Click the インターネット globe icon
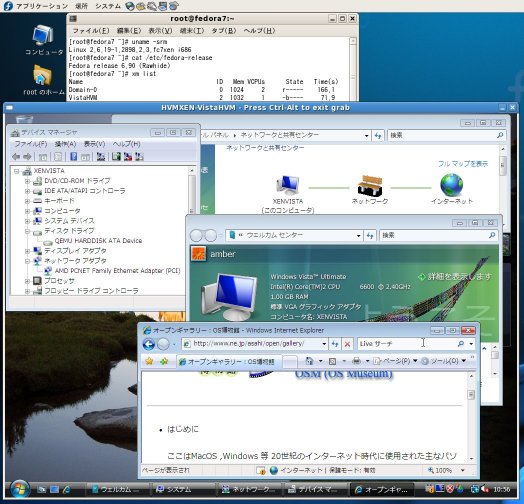The width and height of the screenshot is (524, 504). pyautogui.click(x=451, y=185)
